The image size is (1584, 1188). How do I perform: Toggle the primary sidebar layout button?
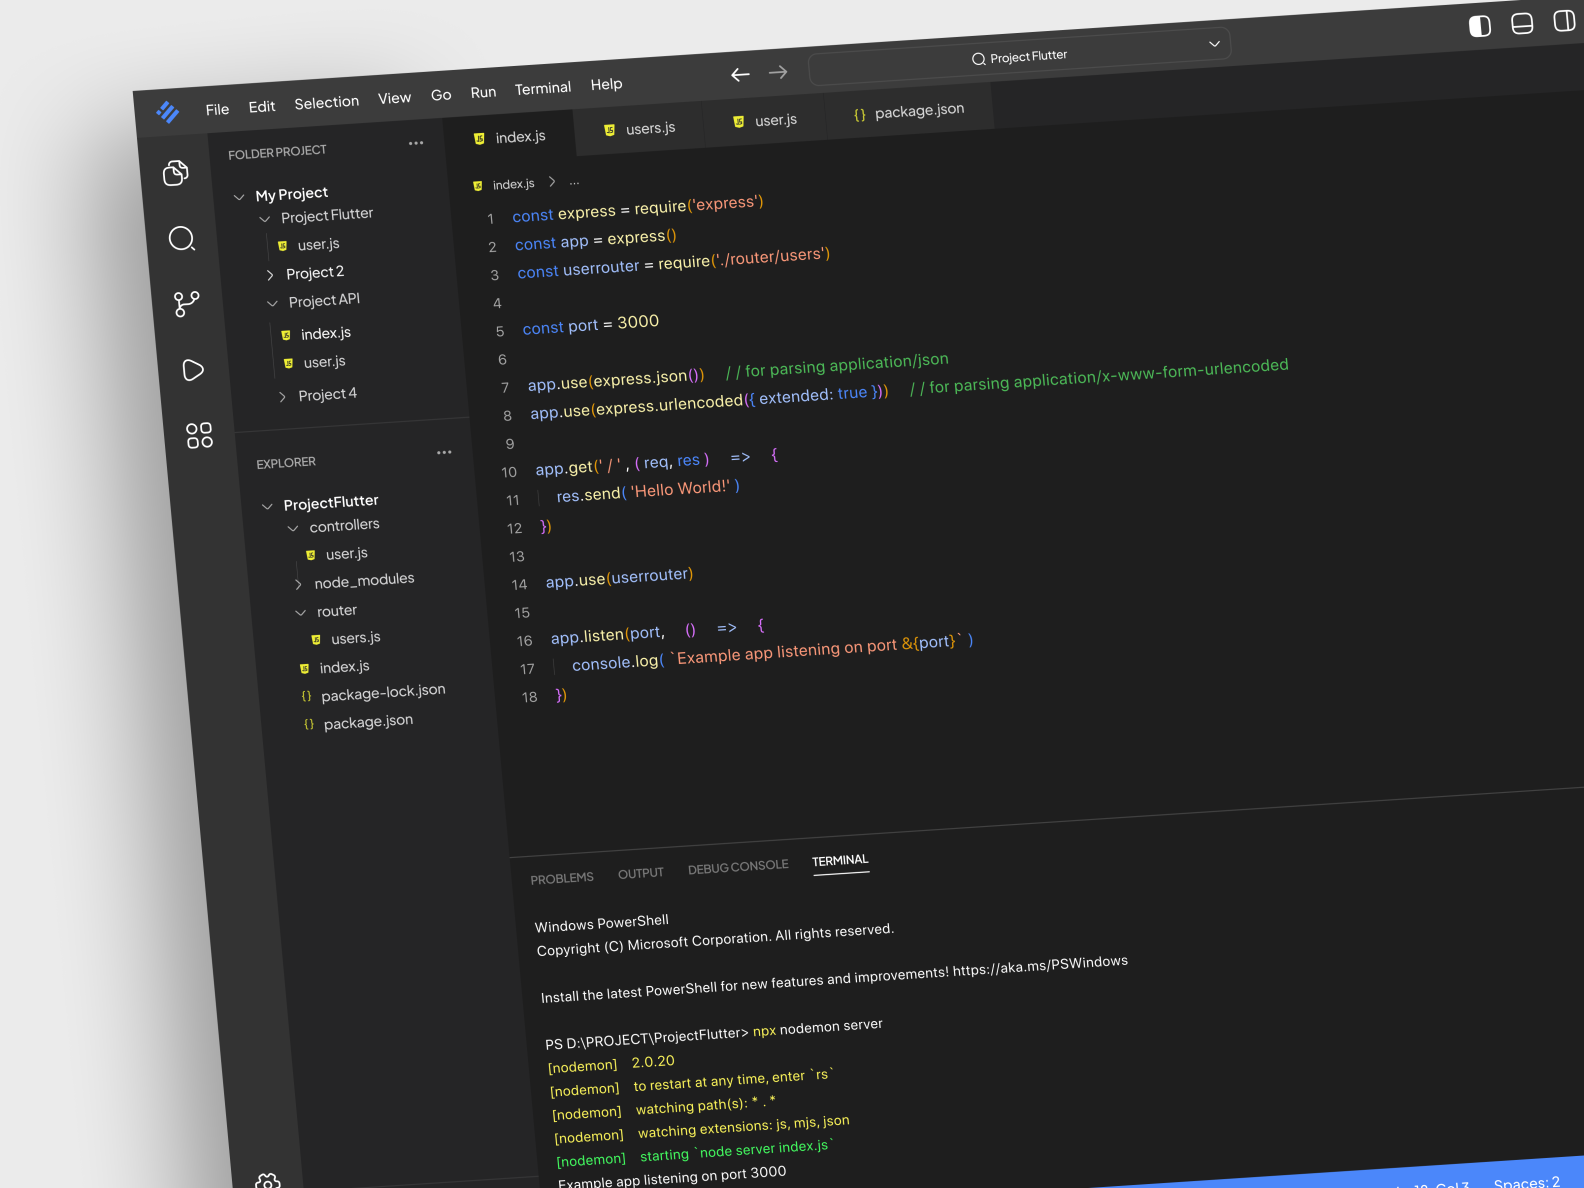[x=1480, y=26]
